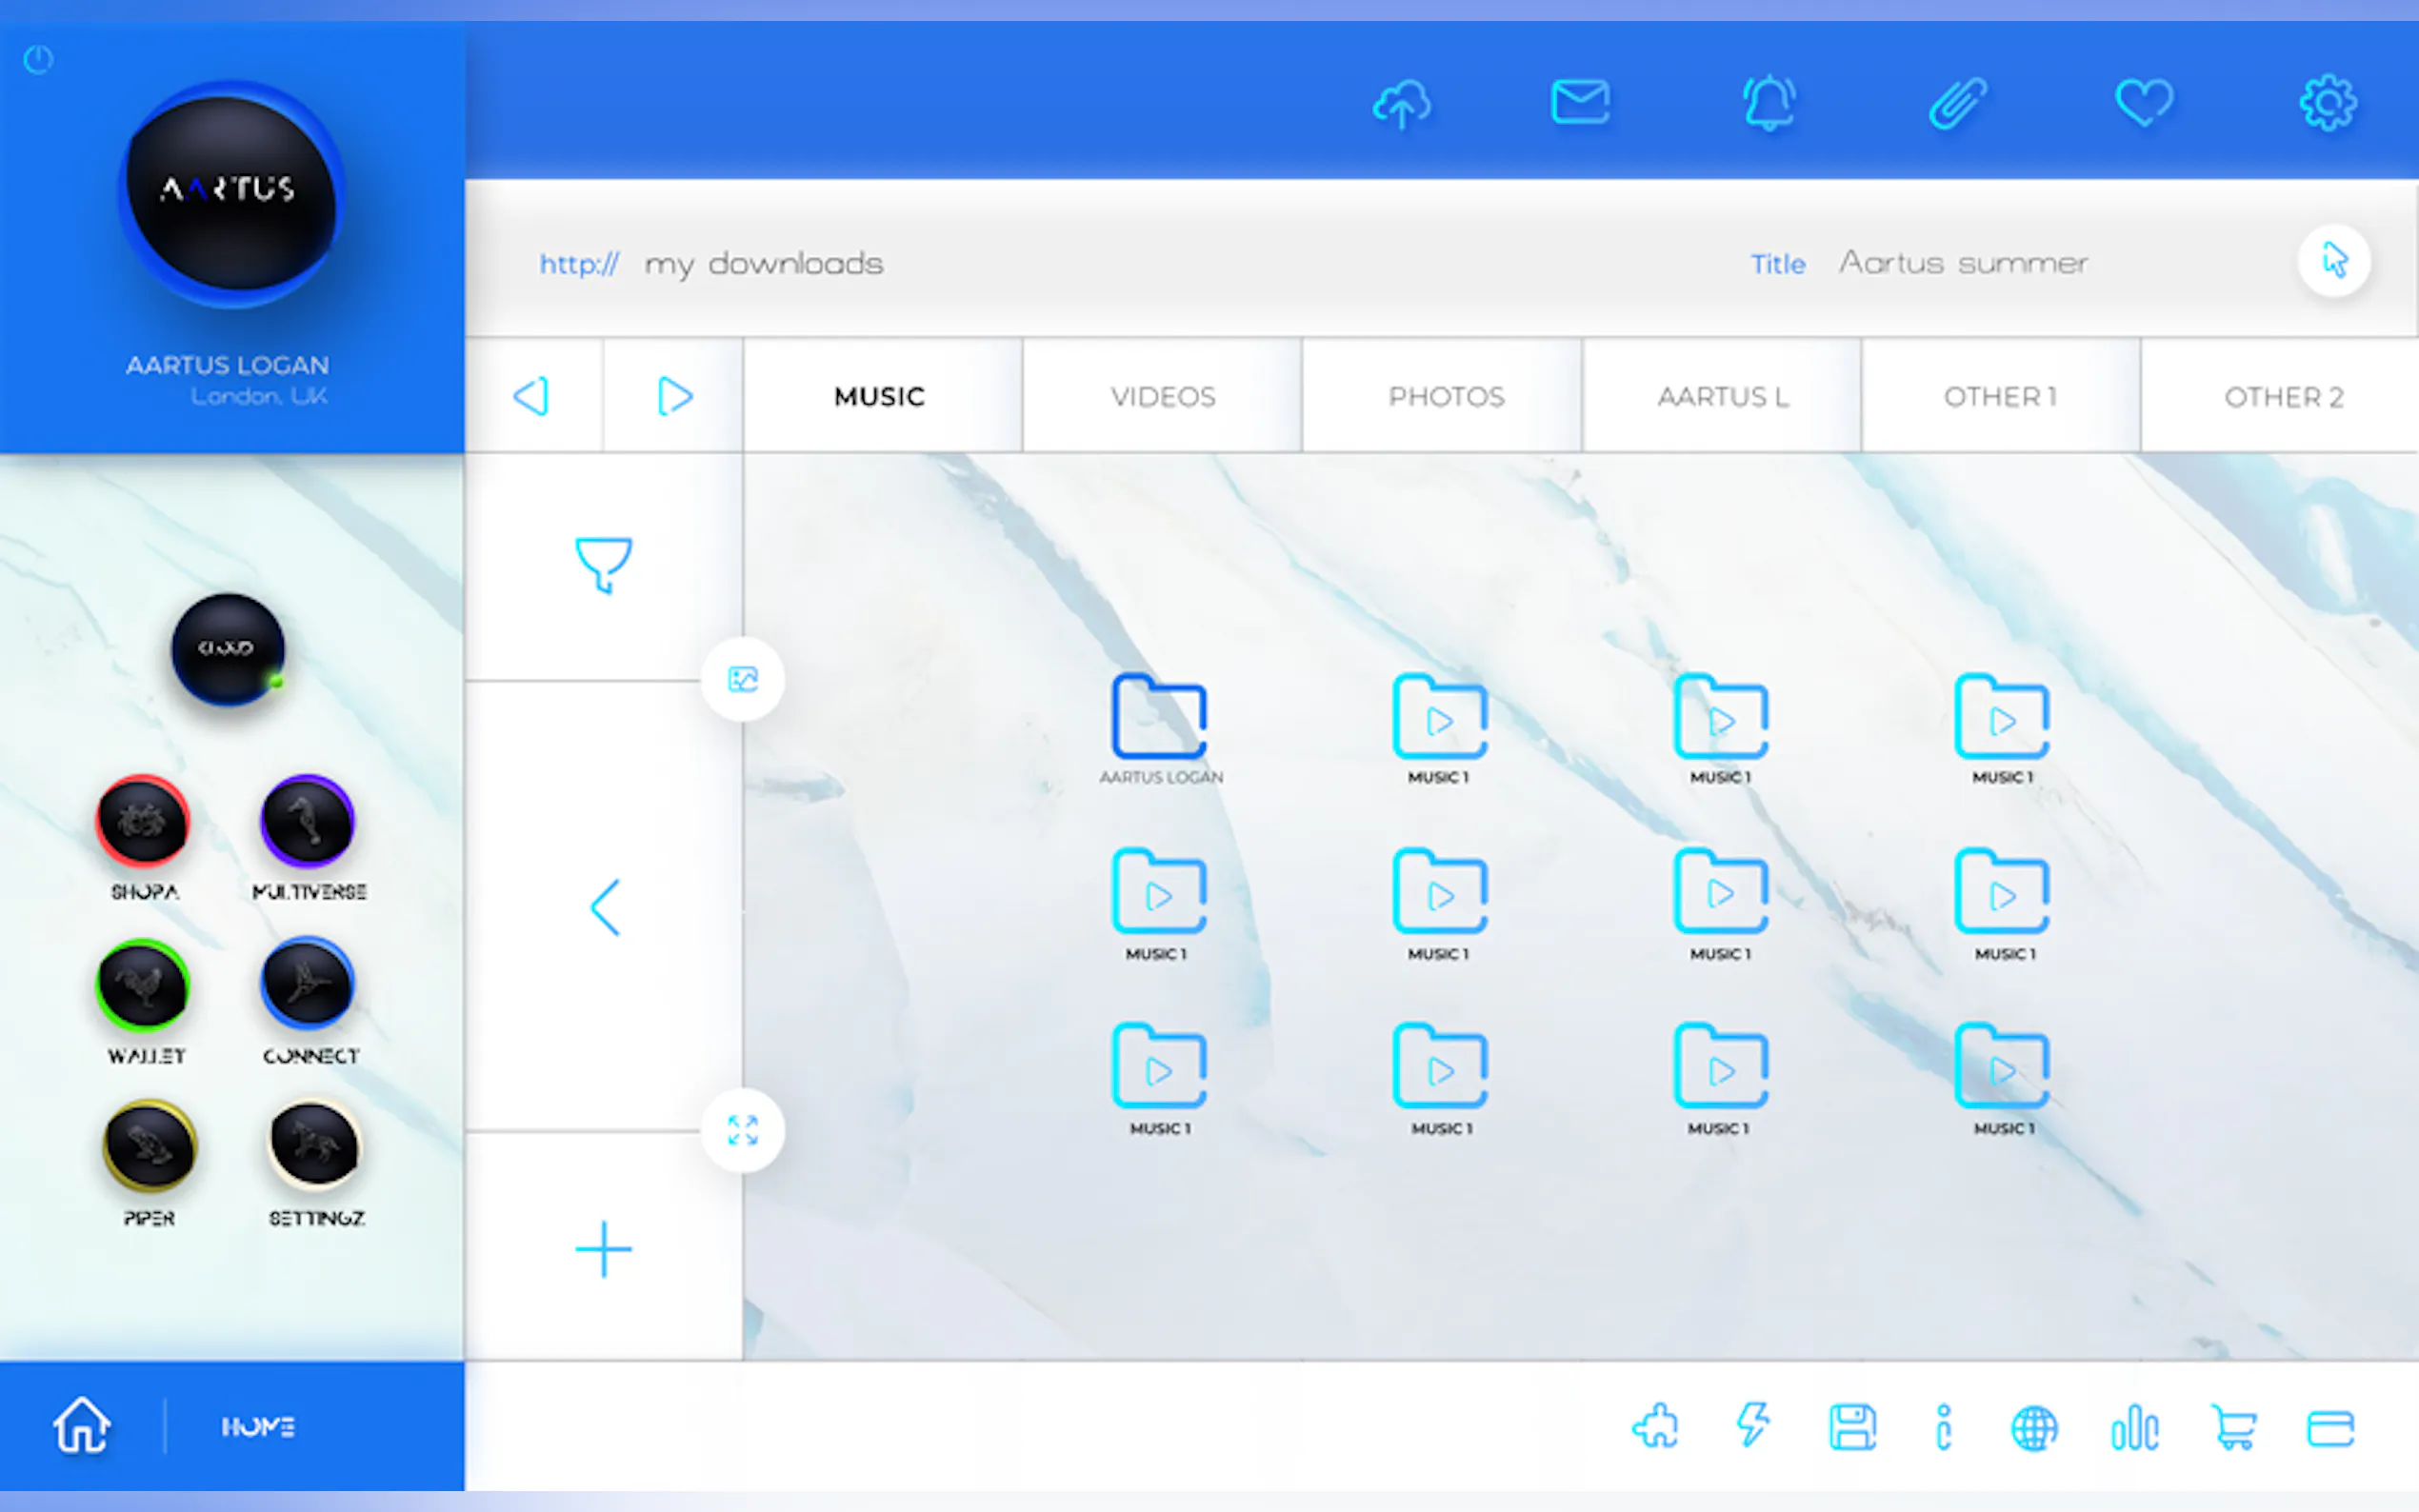This screenshot has height=1512, width=2419.
Task: Click the Cloud sphere in sidebar
Action: (228, 650)
